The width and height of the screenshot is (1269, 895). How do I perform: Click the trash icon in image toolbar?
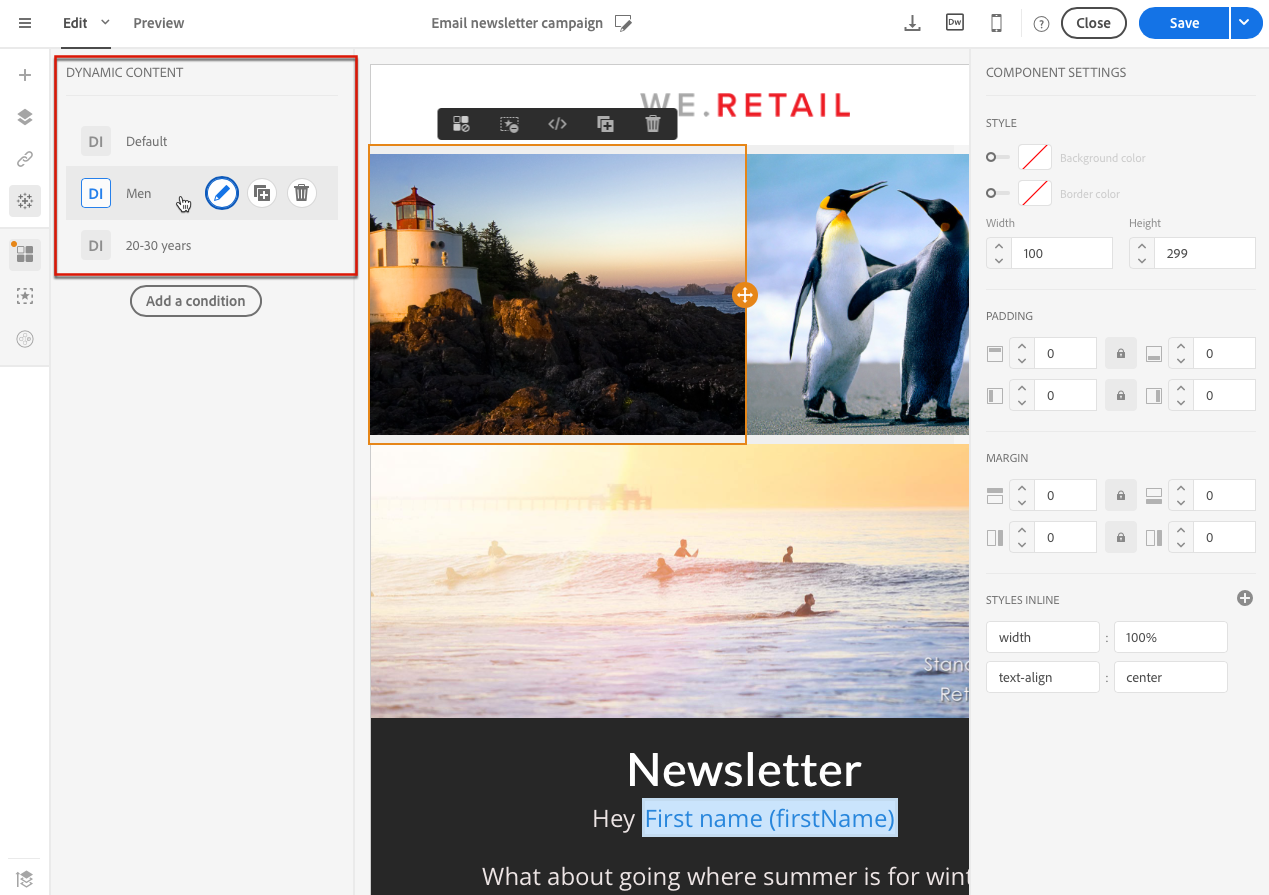tap(653, 124)
